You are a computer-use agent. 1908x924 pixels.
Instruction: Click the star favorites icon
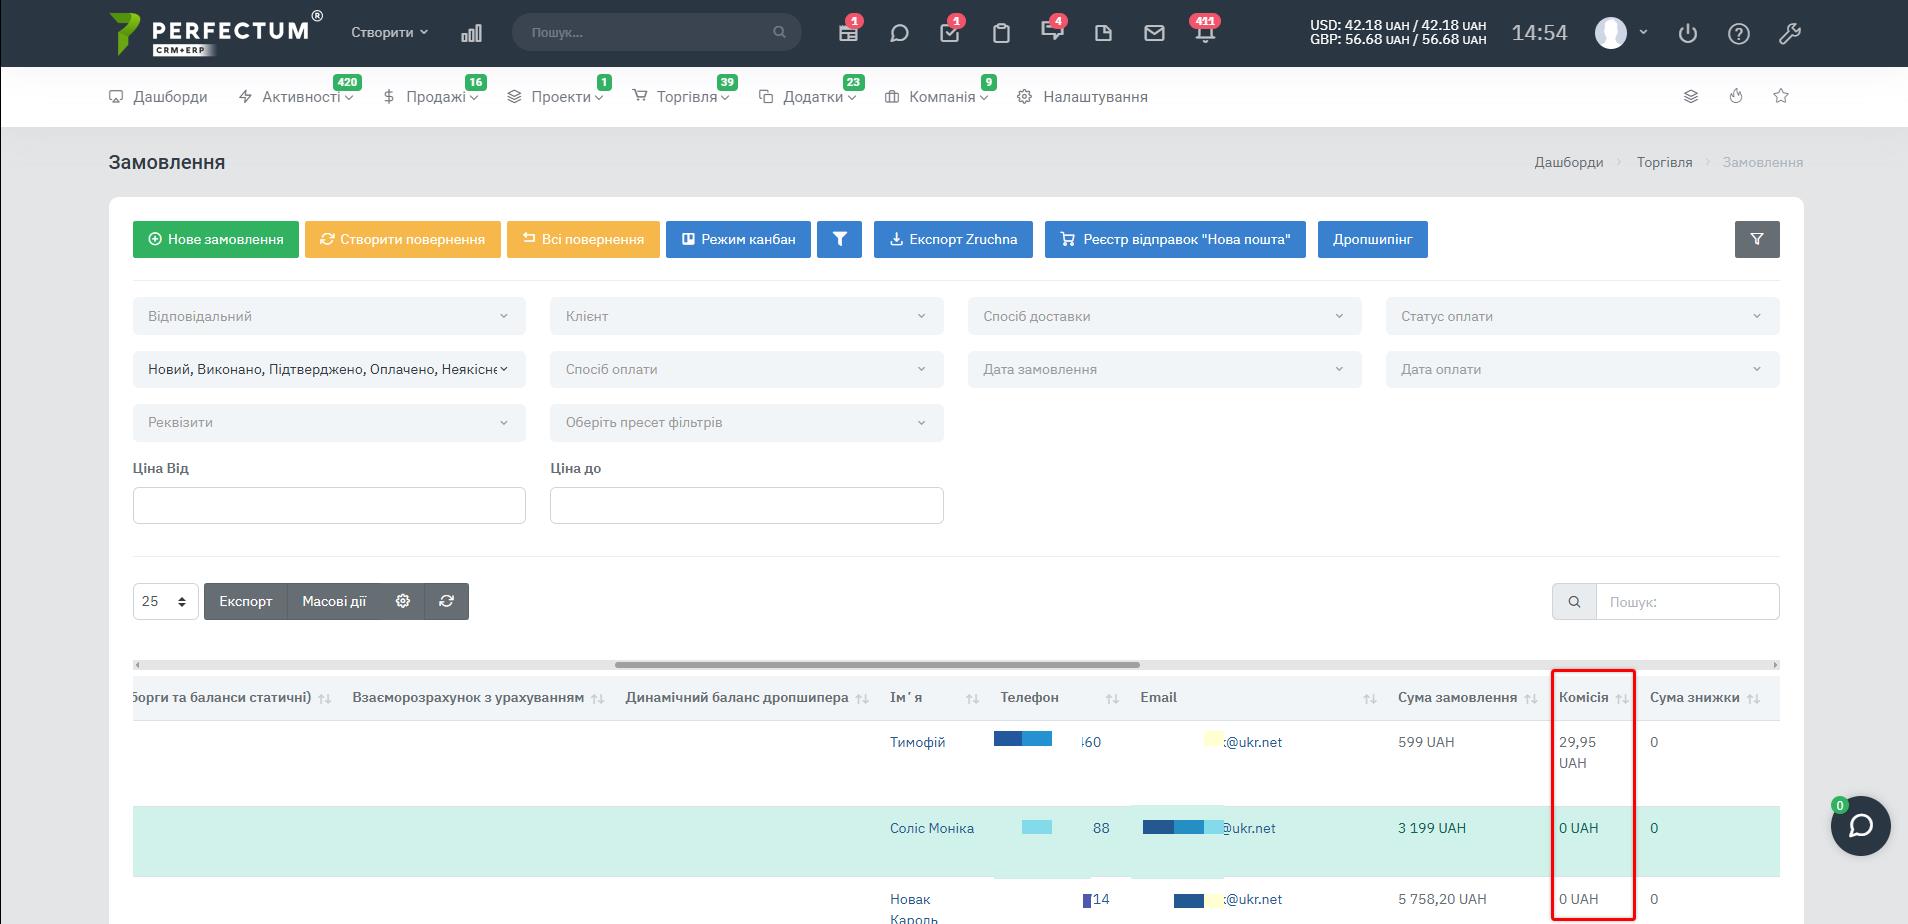[1781, 96]
